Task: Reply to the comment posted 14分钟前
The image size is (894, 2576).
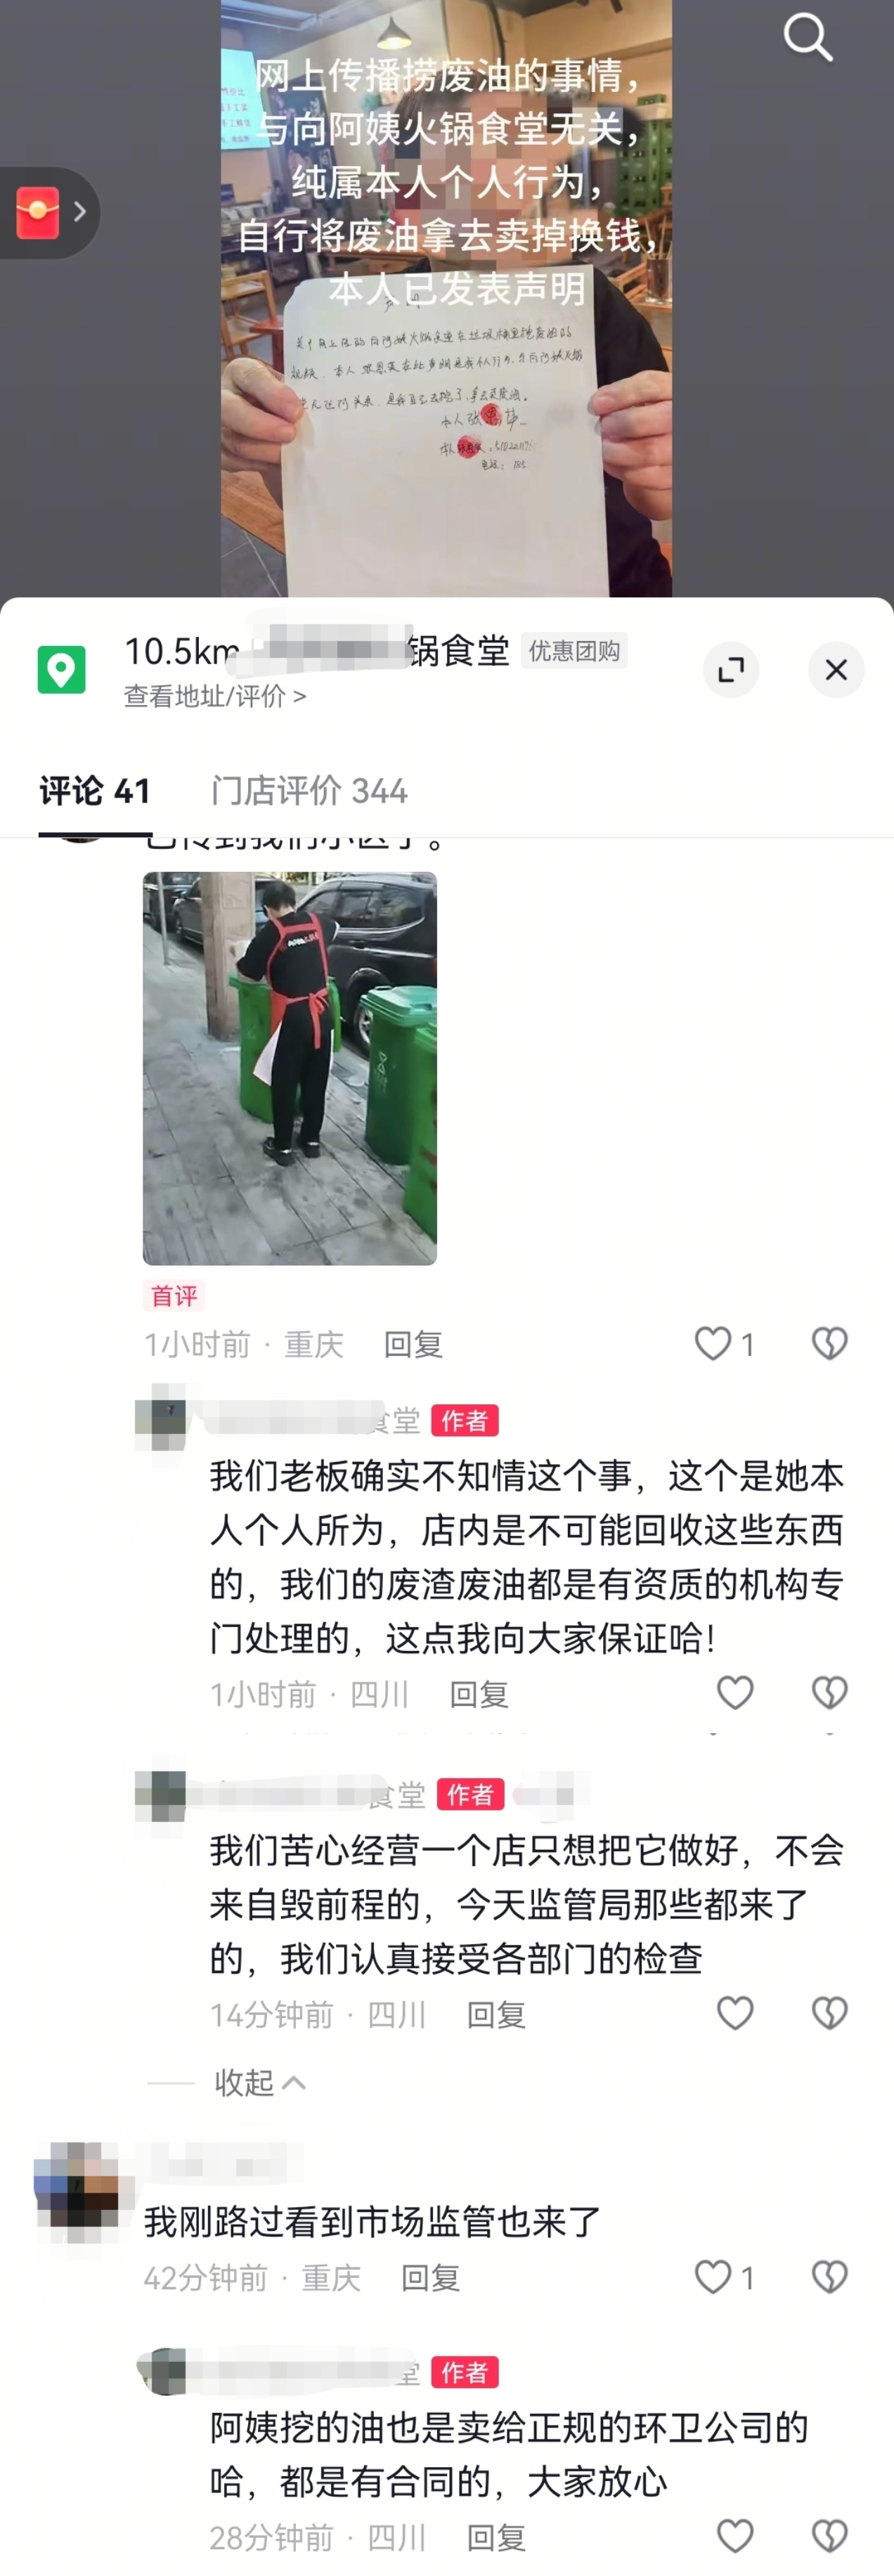Action: (496, 2014)
